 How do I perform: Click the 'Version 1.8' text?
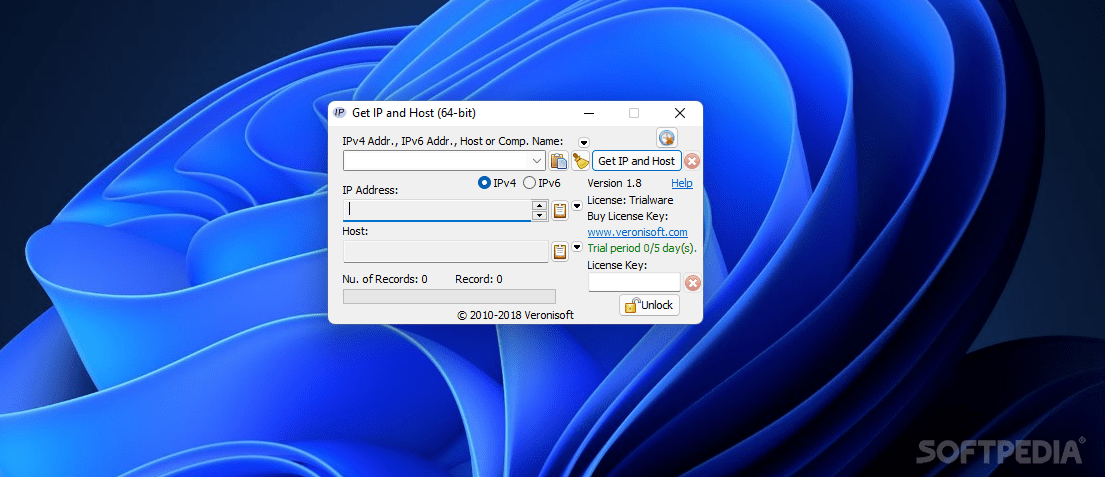click(615, 183)
